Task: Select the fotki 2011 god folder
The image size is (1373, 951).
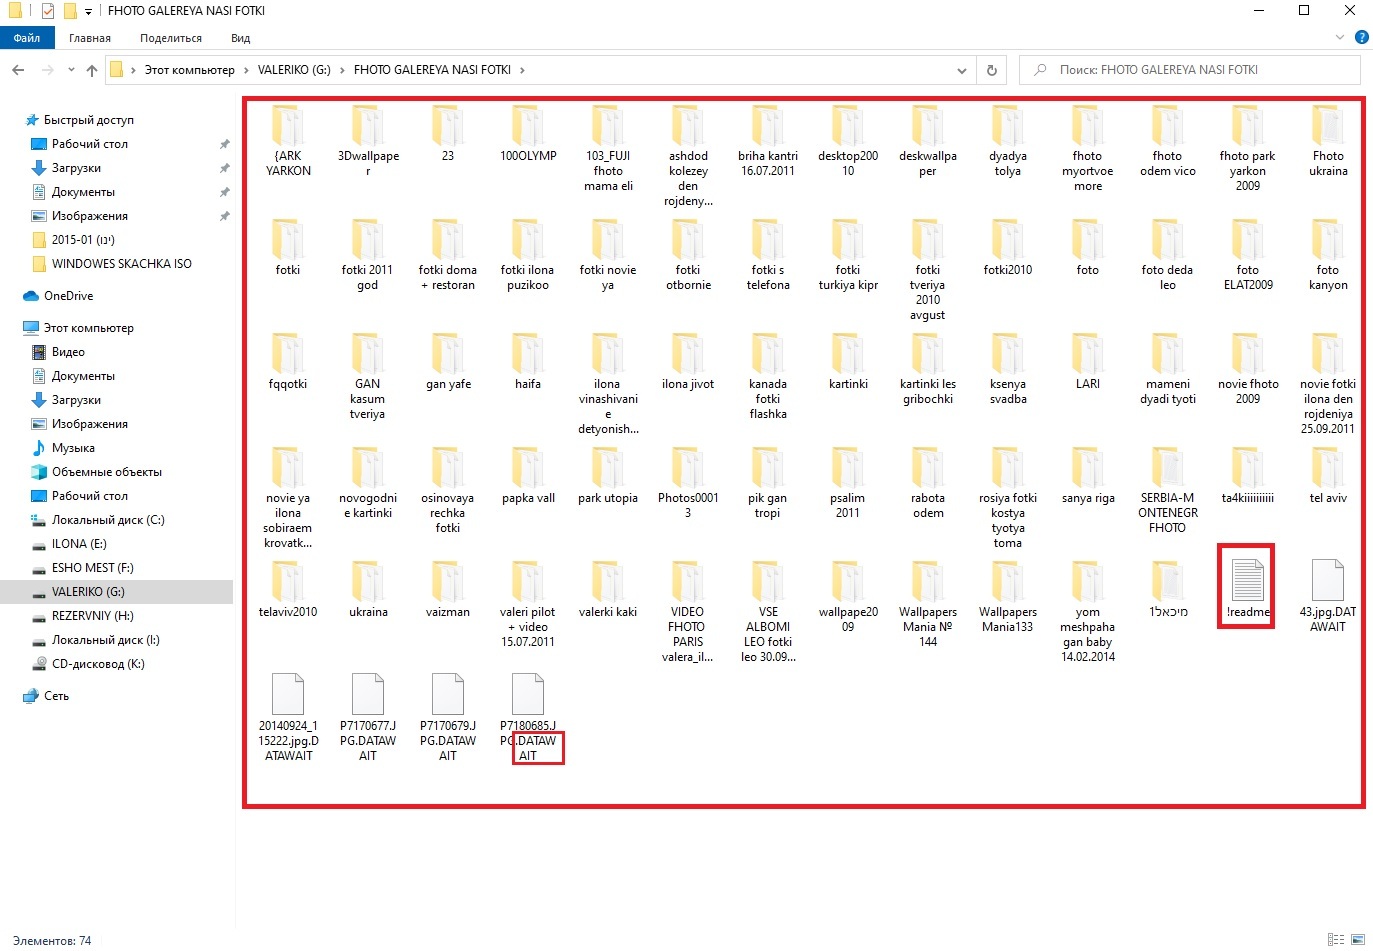Action: pos(368,255)
